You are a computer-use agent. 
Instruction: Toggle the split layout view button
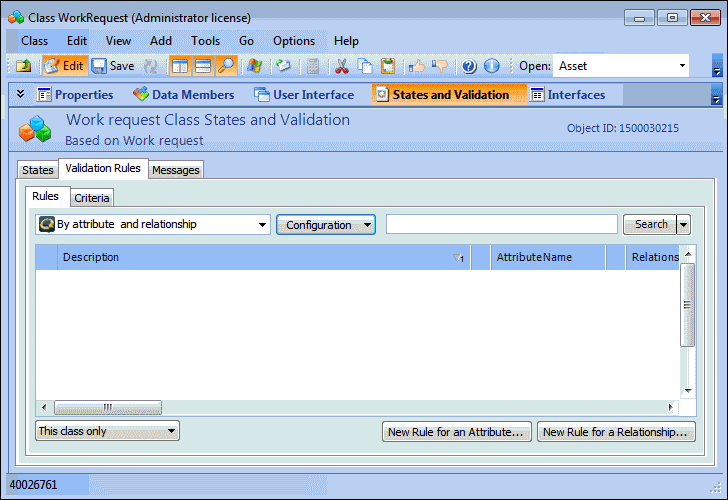click(x=180, y=66)
